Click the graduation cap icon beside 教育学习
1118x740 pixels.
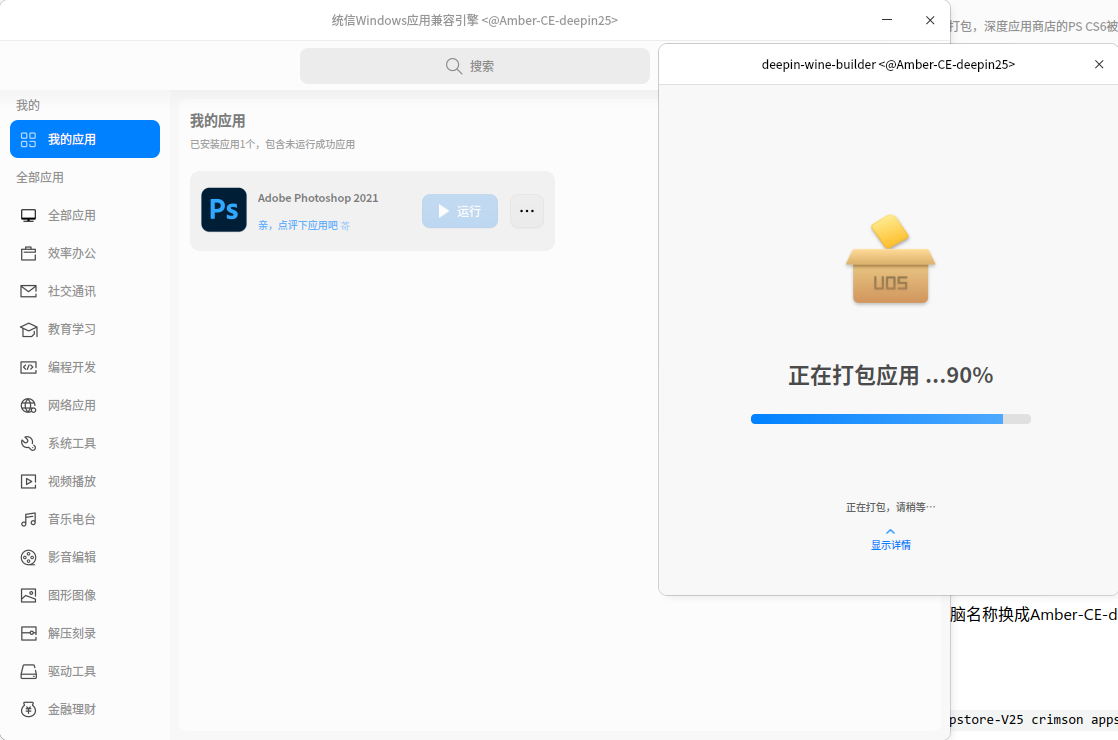[29, 329]
